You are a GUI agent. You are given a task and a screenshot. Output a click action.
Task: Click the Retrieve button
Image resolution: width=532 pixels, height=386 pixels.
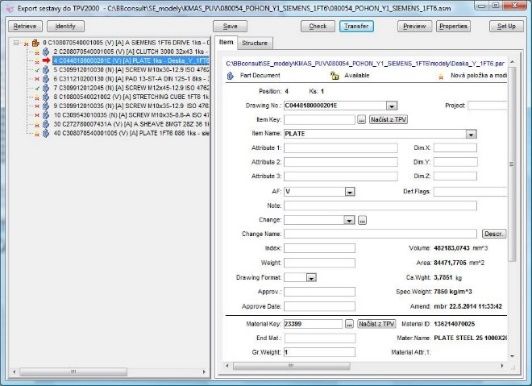pos(25,26)
